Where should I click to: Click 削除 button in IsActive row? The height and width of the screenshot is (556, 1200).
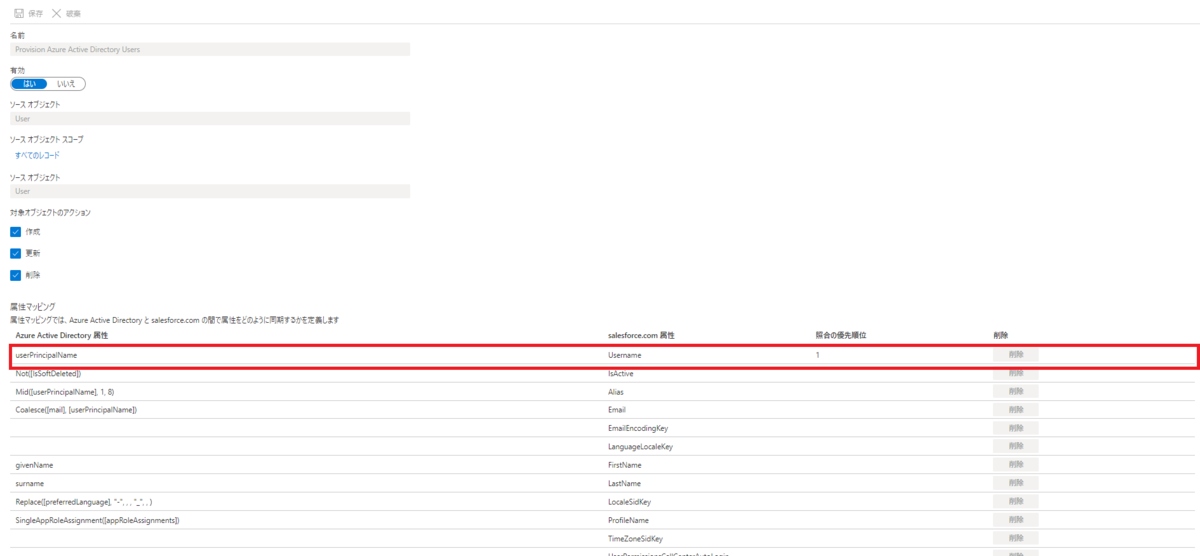(1016, 373)
